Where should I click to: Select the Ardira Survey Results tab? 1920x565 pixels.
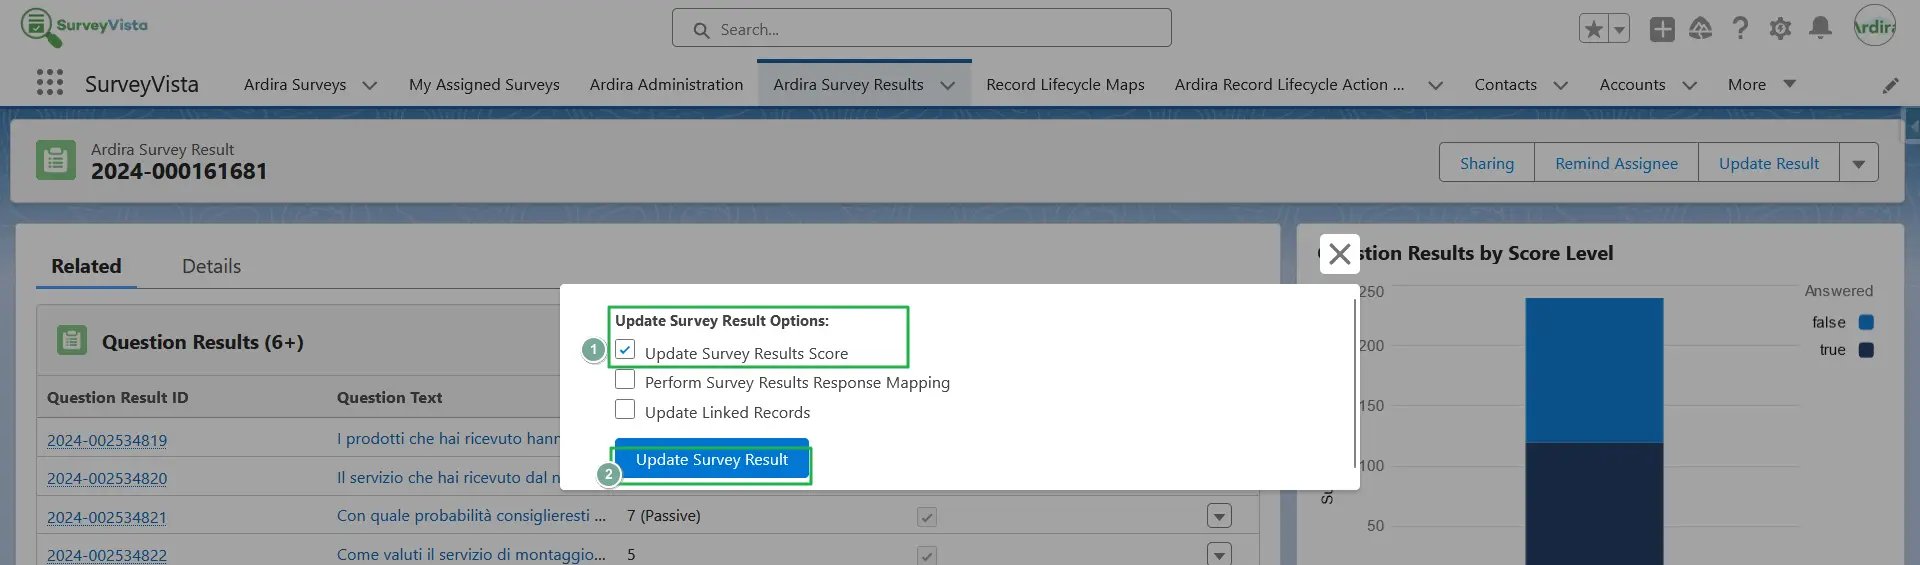[x=848, y=85]
